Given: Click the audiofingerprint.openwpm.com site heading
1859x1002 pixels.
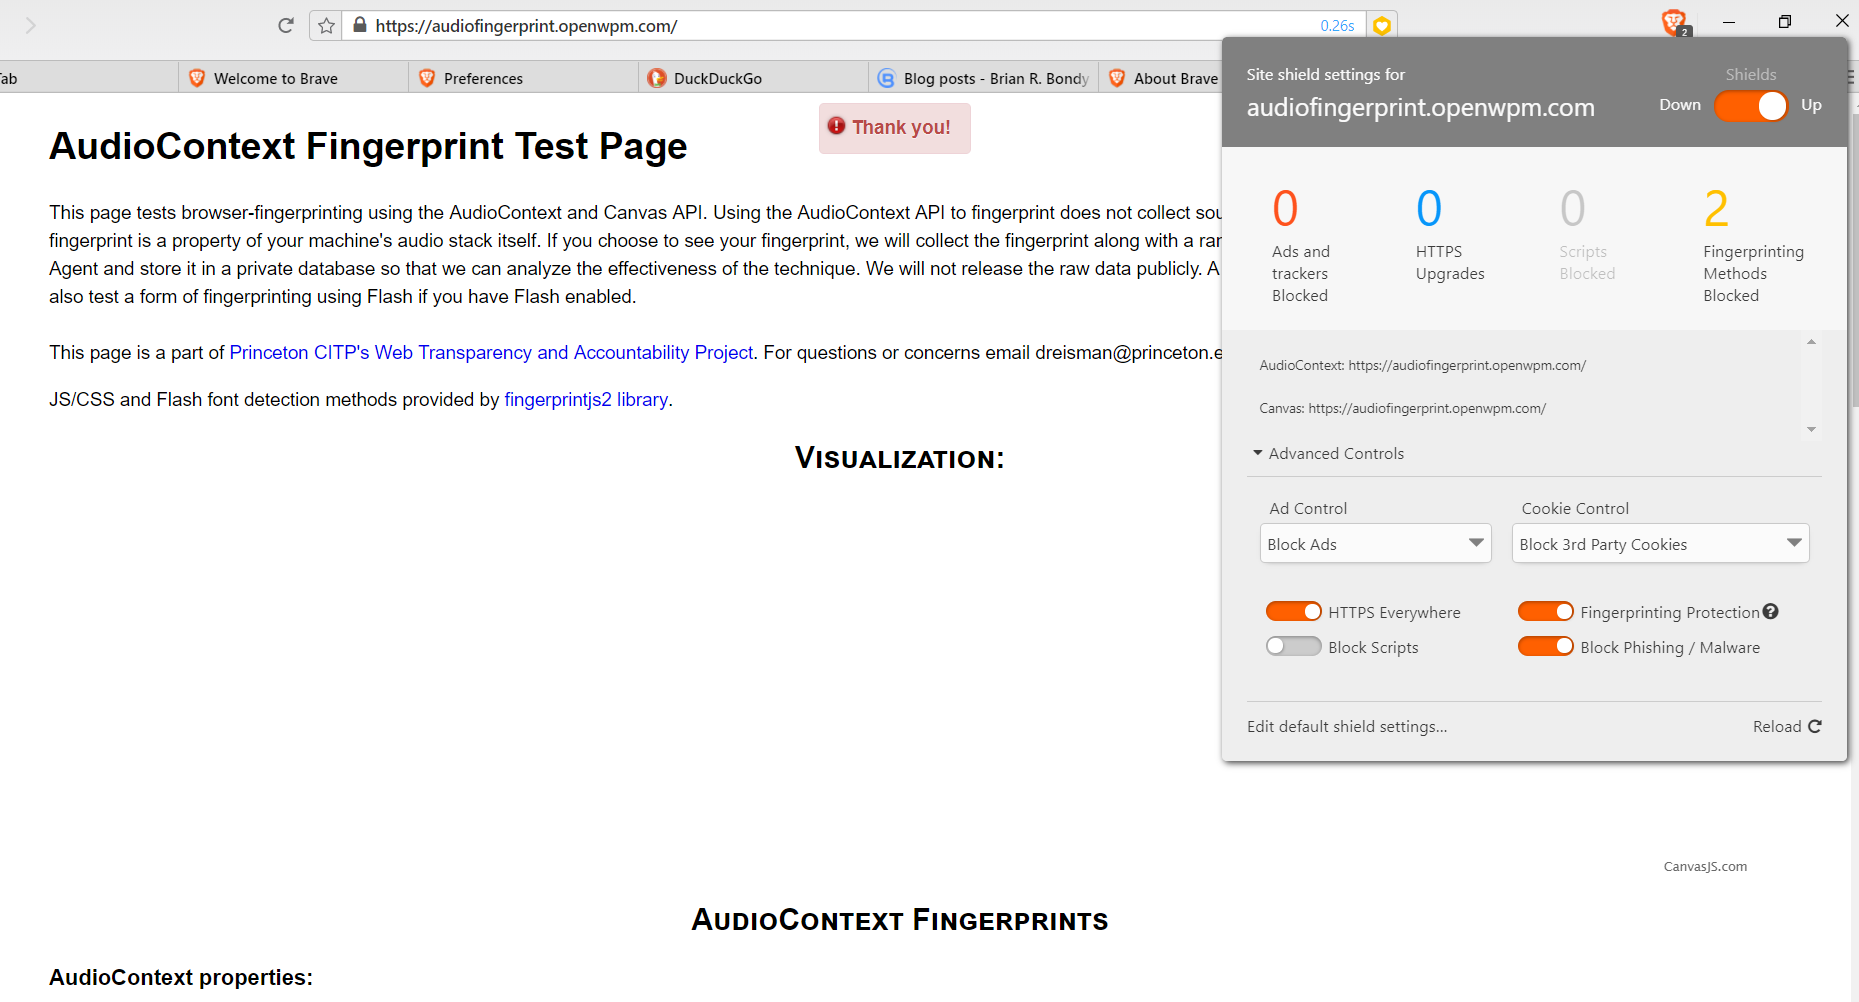Looking at the screenshot, I should (1420, 107).
